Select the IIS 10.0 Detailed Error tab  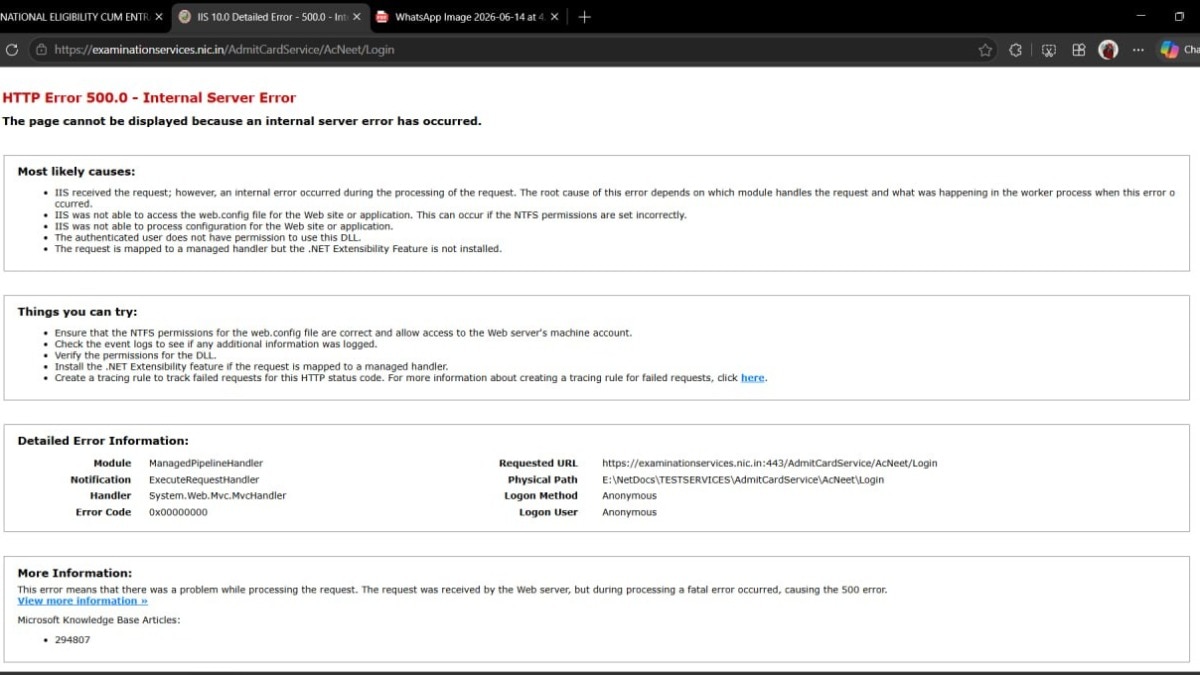click(270, 17)
